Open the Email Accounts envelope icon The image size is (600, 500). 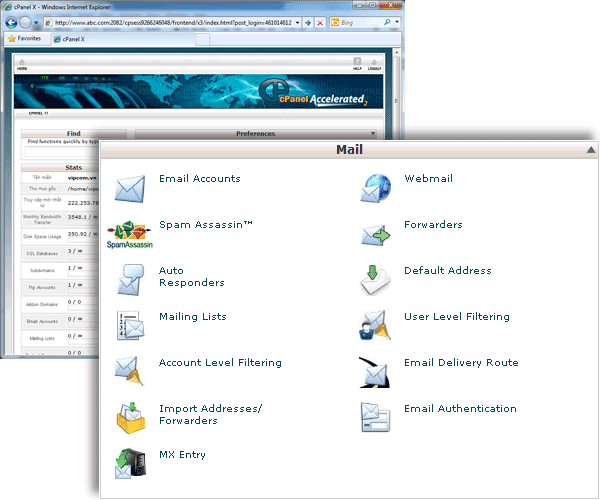tap(130, 188)
